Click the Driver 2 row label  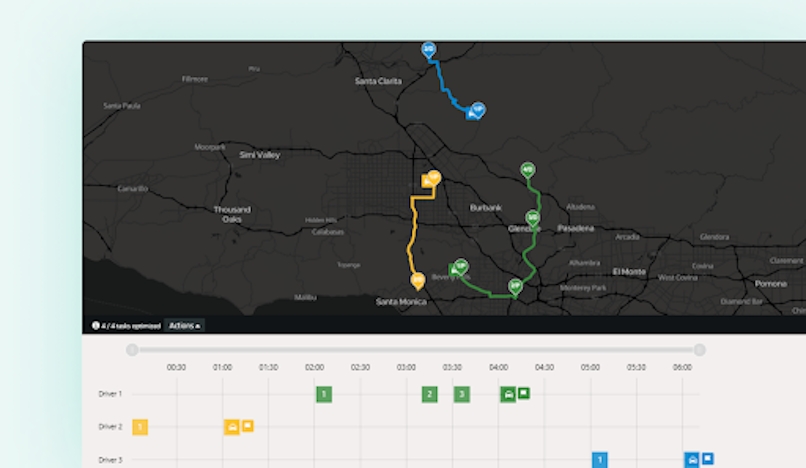110,427
